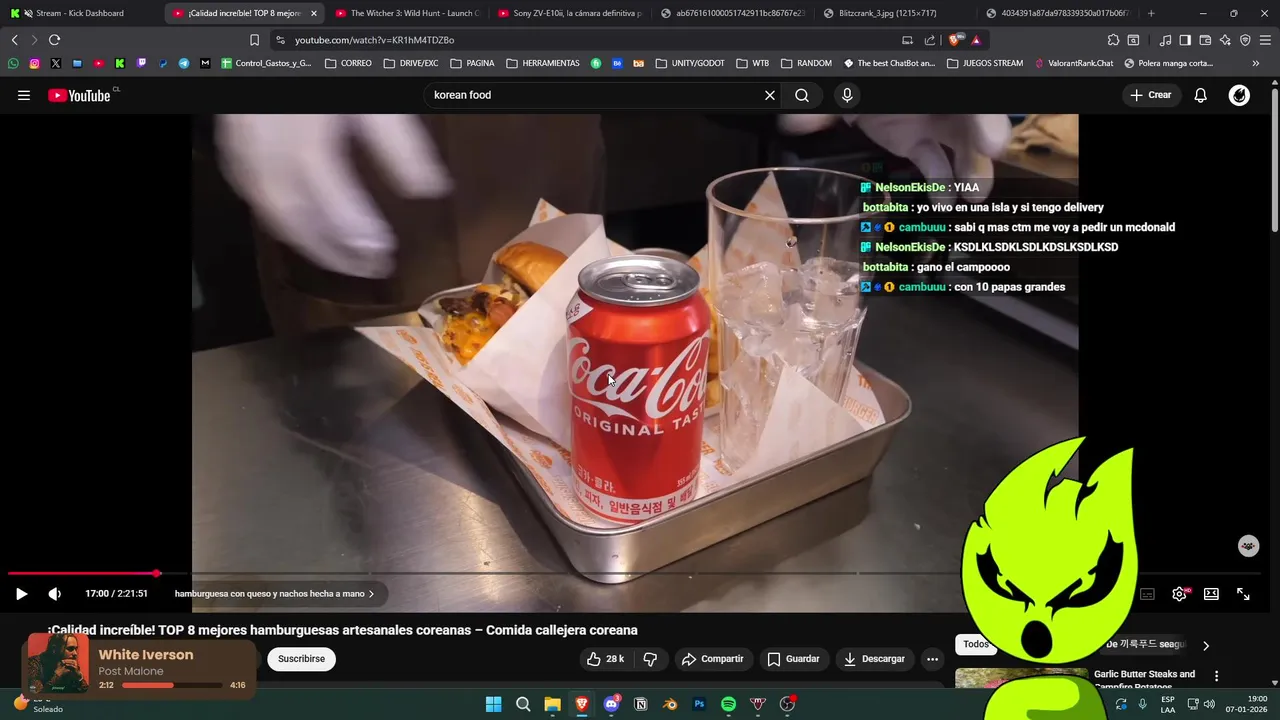This screenshot has height=720, width=1280.
Task: Download the video with Descargar
Action: [x=874, y=659]
